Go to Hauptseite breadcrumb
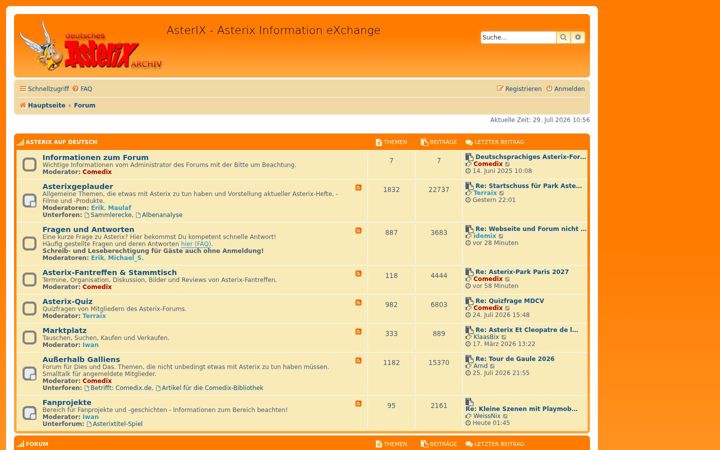 43,105
